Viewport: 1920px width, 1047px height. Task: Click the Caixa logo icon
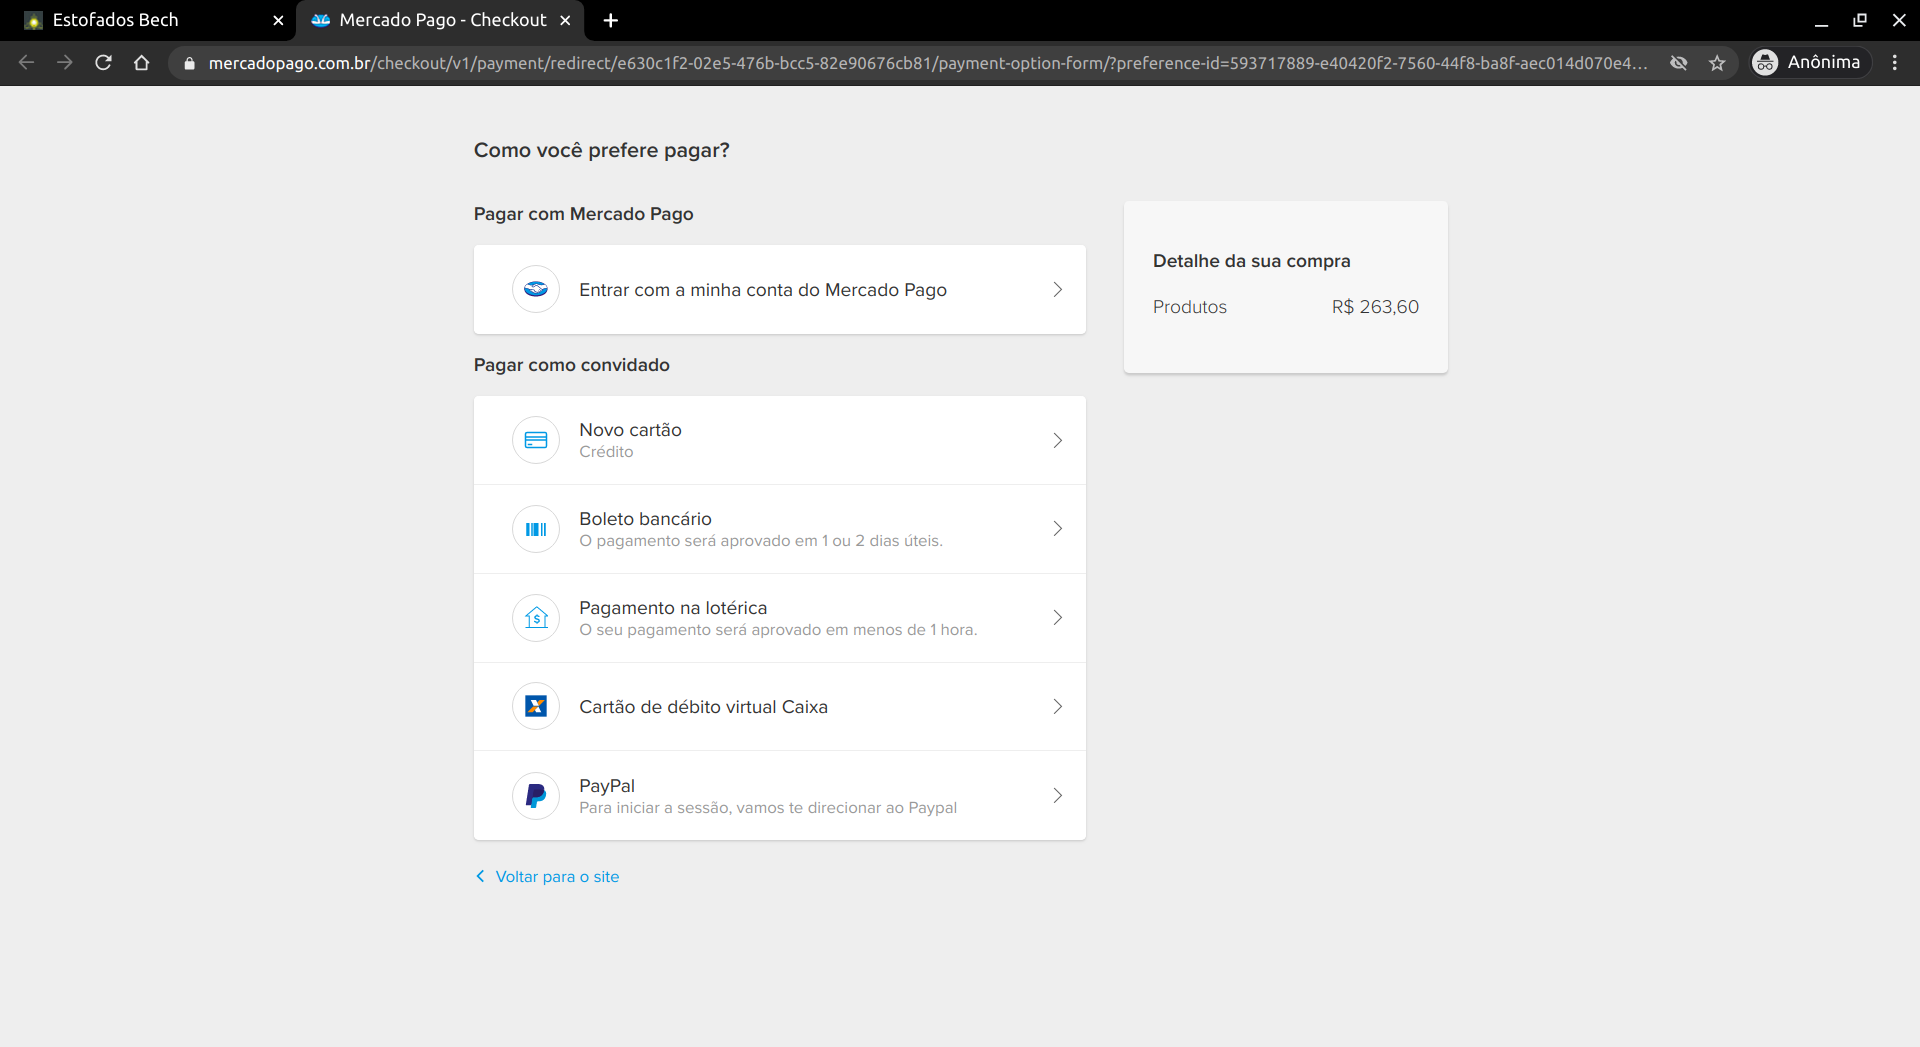(x=536, y=706)
